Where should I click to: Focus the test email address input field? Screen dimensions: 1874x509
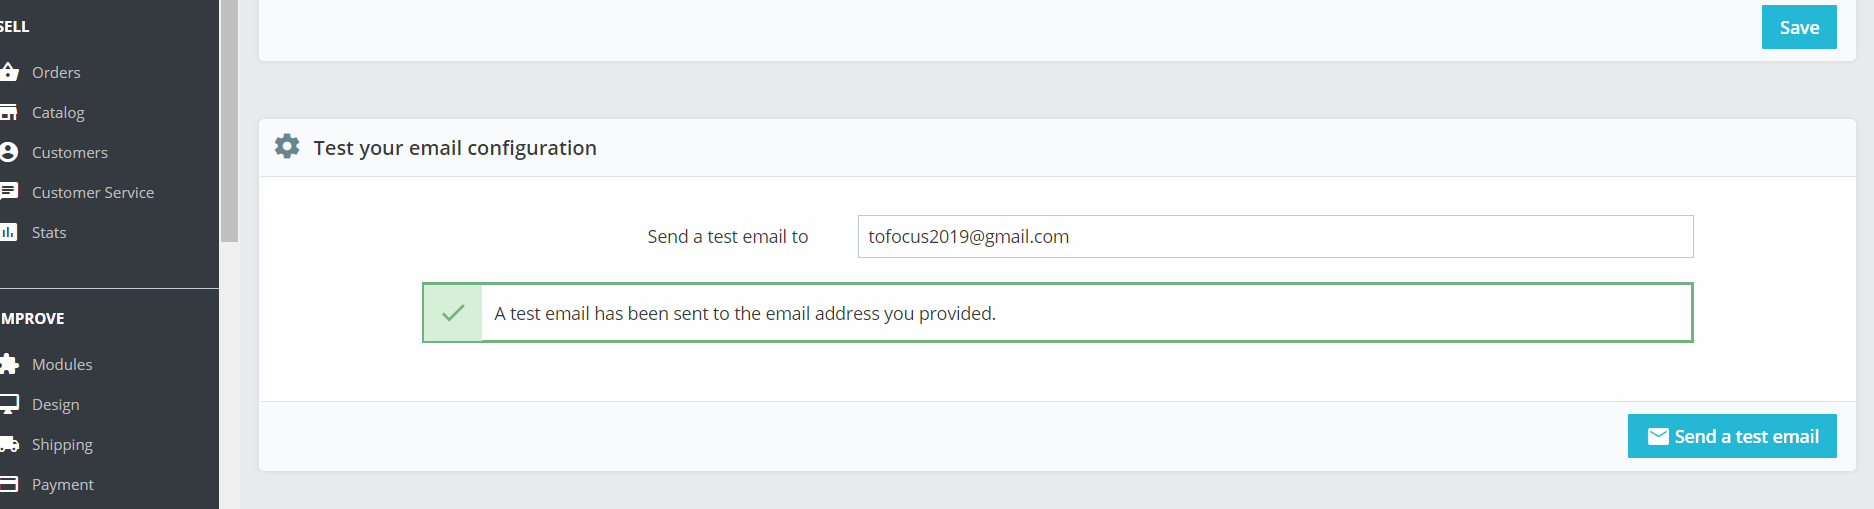pos(1275,237)
